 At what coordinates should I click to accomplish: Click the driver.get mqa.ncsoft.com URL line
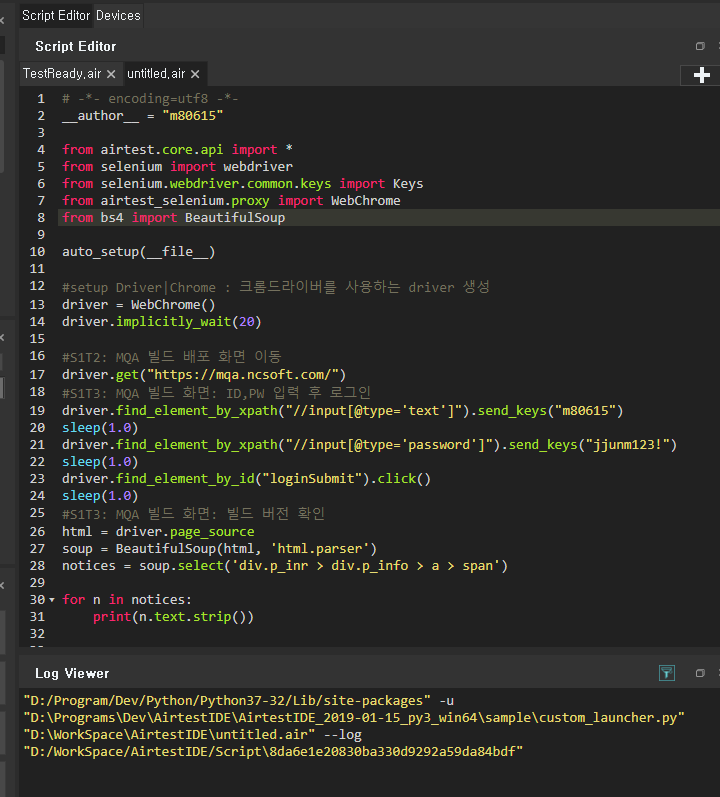pyautogui.click(x=204, y=375)
